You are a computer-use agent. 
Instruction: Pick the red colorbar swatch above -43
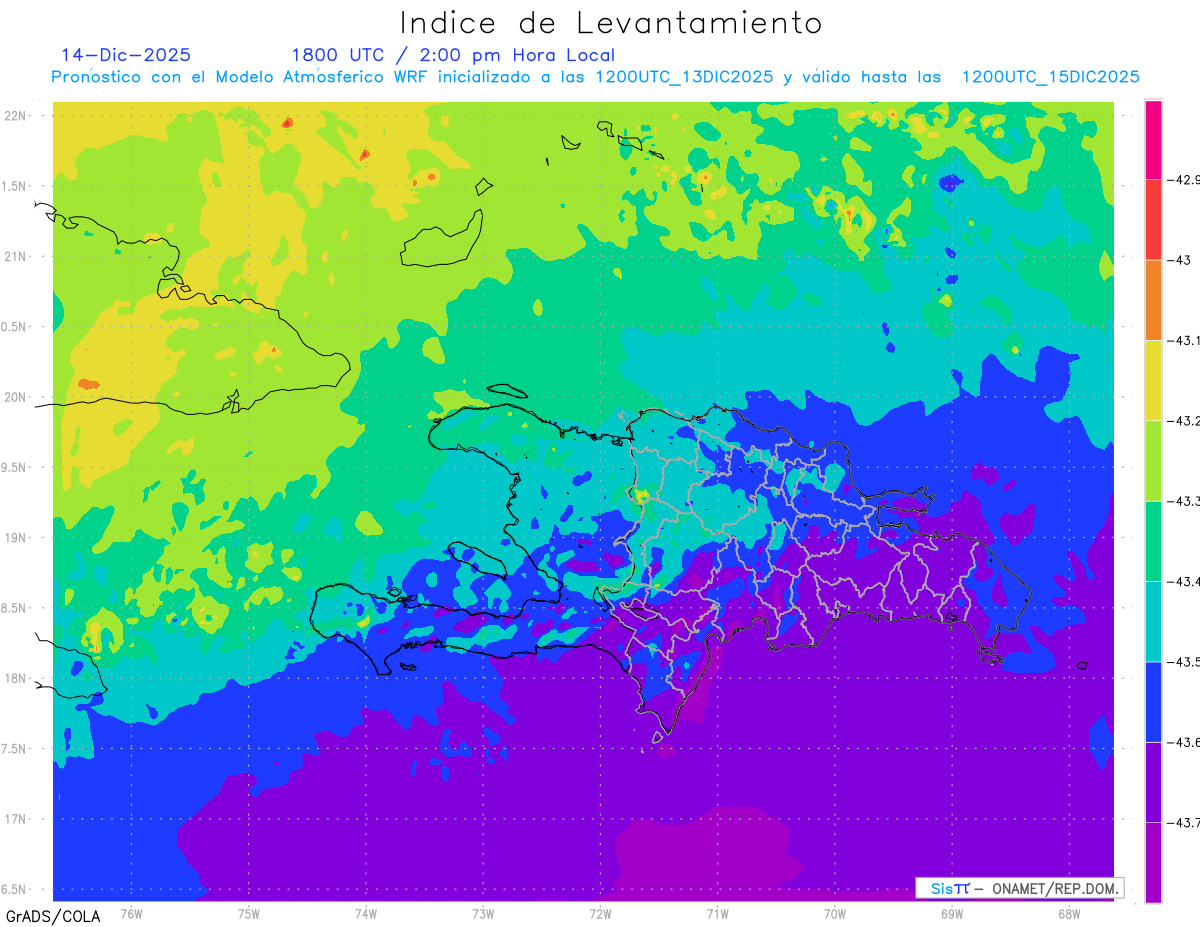(x=1153, y=220)
